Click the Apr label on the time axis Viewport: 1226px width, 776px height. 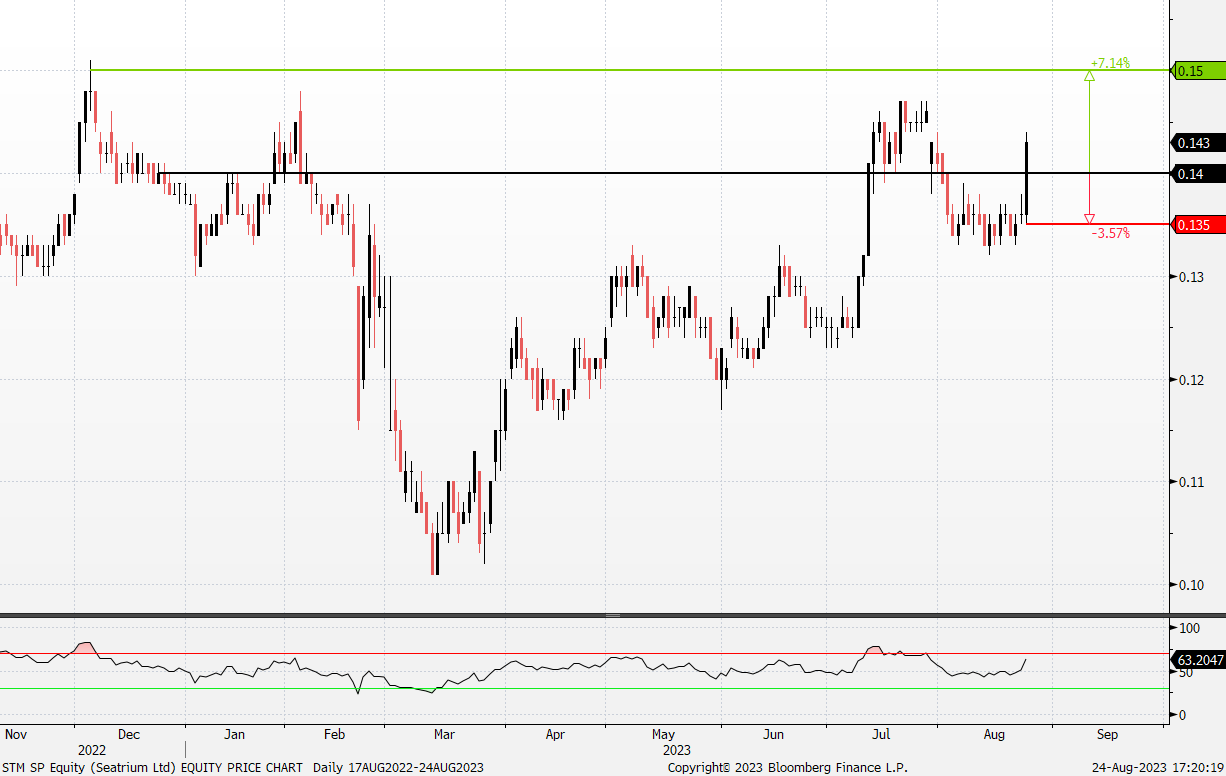(555, 734)
